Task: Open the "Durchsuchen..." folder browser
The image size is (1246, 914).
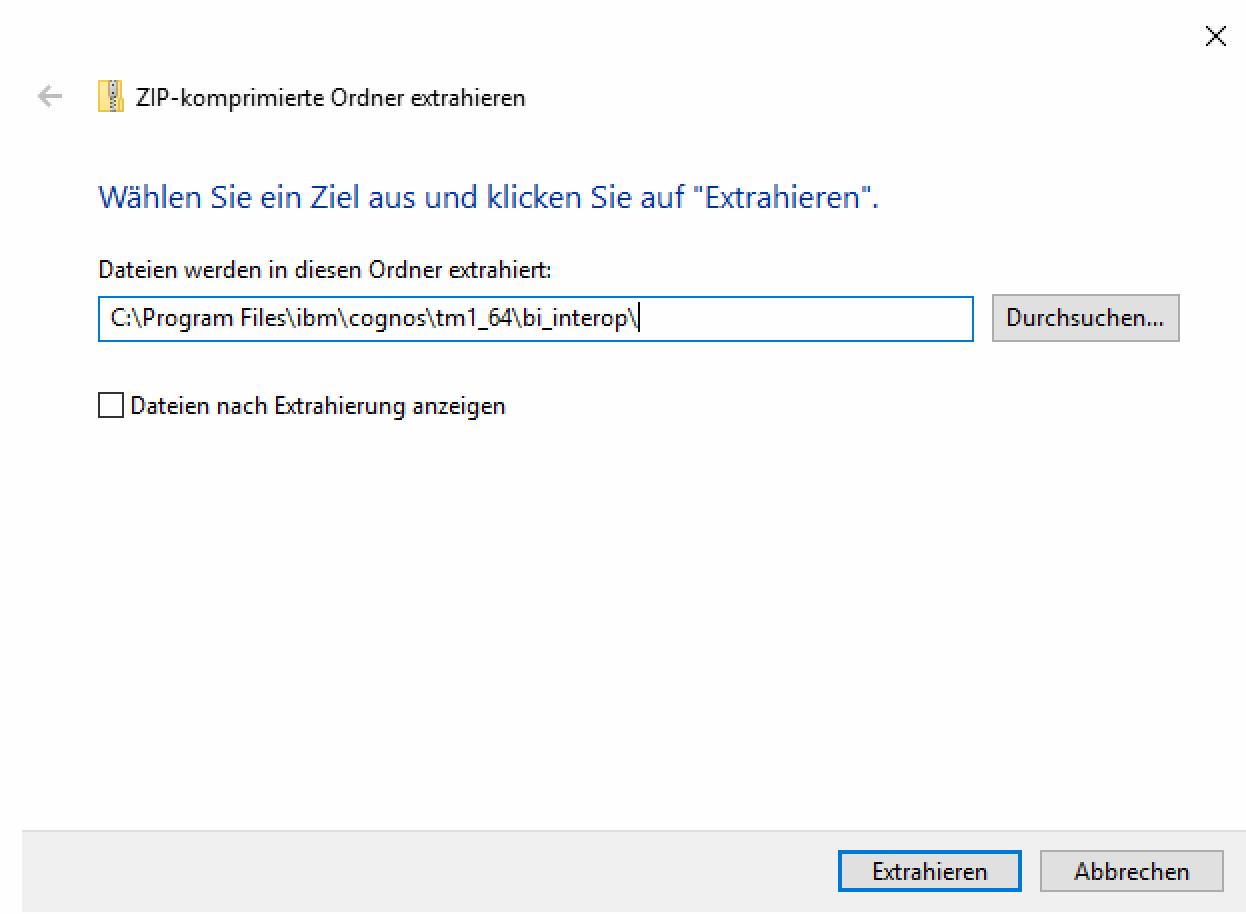Action: [1085, 318]
